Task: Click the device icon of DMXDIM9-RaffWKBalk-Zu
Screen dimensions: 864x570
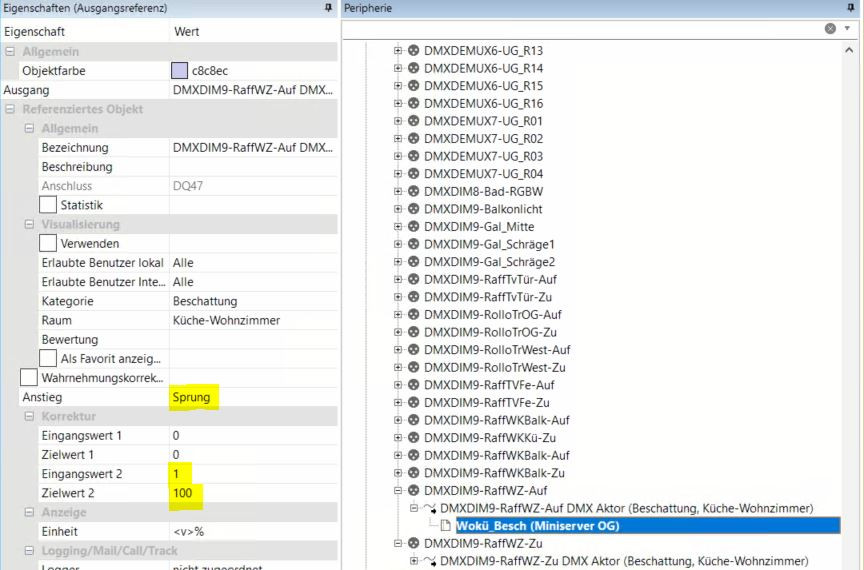Action: pyautogui.click(x=413, y=473)
